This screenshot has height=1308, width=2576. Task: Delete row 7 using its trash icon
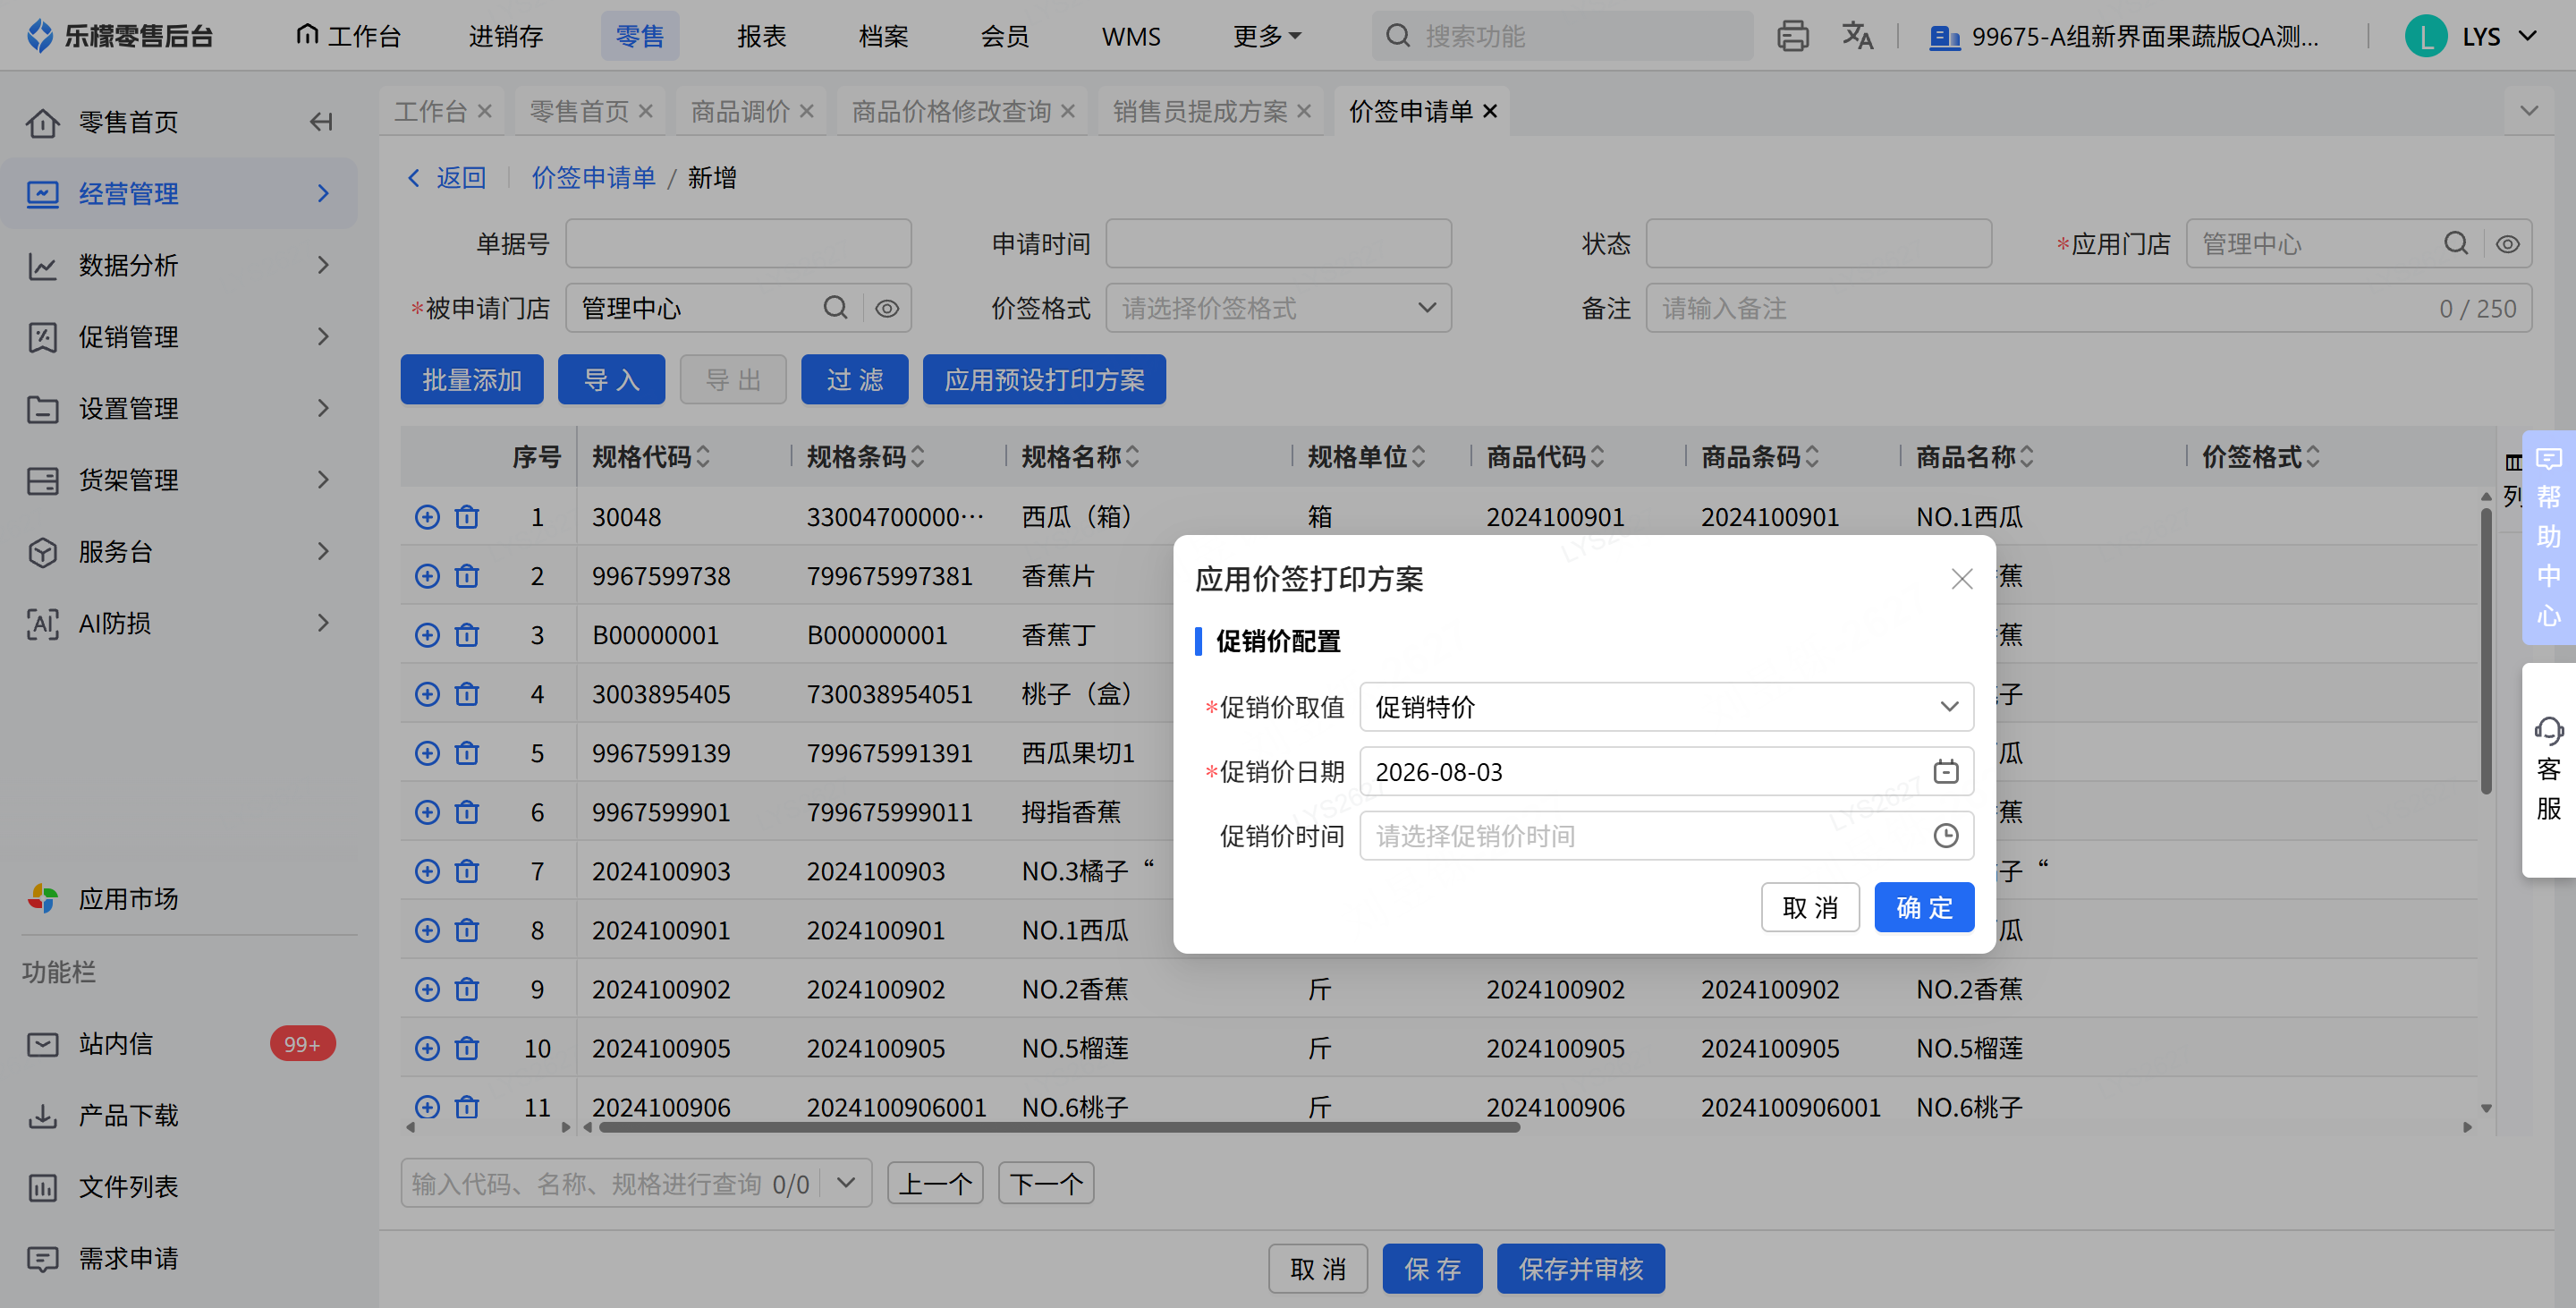coord(467,871)
